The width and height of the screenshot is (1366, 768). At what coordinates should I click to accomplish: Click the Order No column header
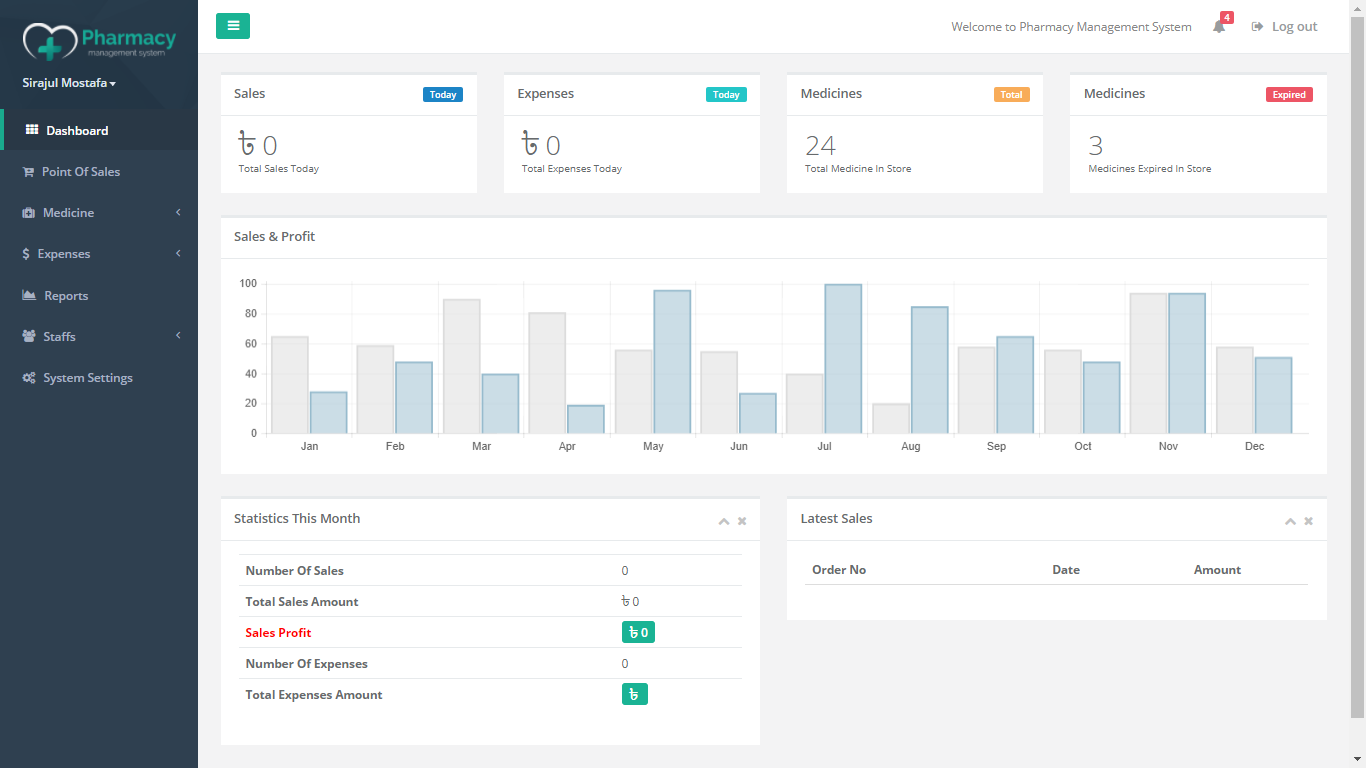(839, 570)
